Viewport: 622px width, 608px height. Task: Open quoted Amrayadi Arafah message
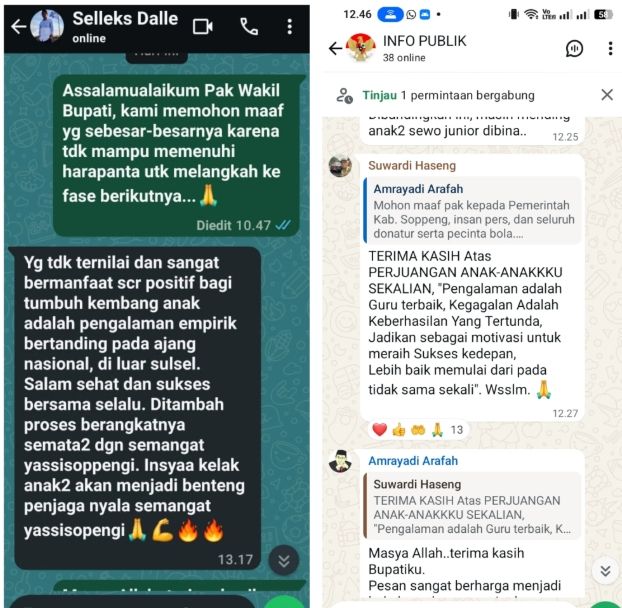(472, 211)
